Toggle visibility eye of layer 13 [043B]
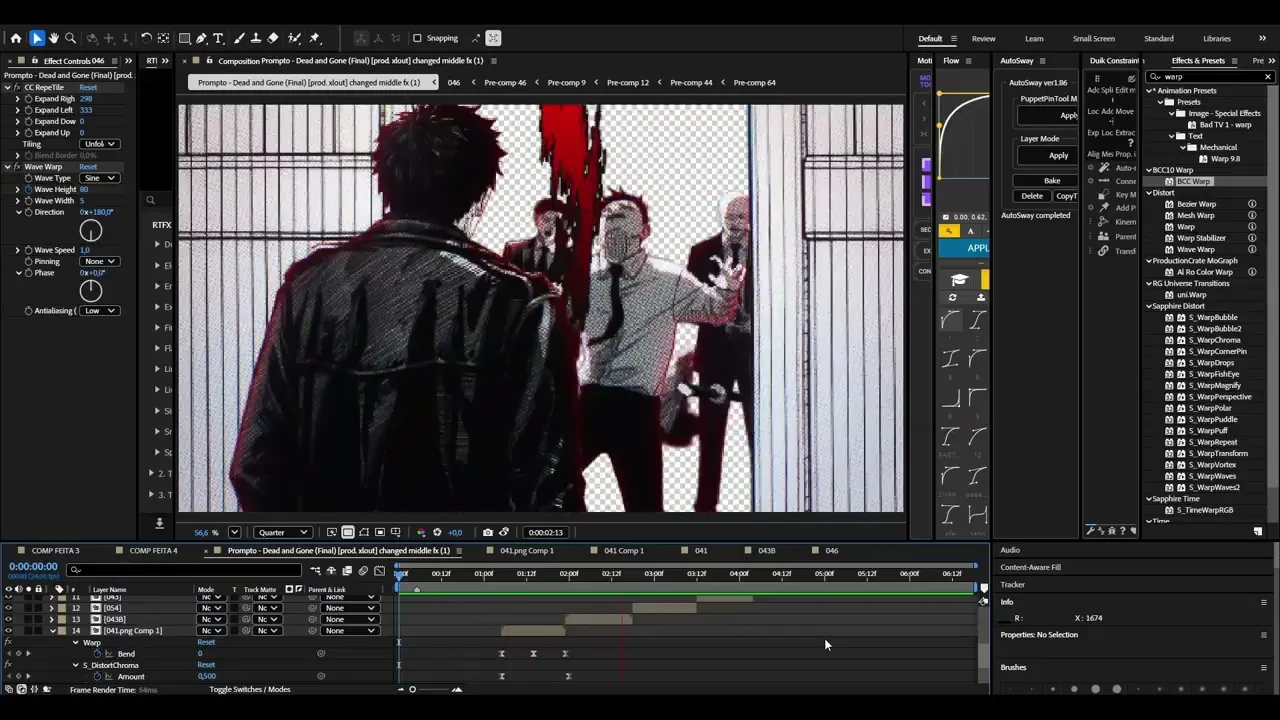 [8, 619]
